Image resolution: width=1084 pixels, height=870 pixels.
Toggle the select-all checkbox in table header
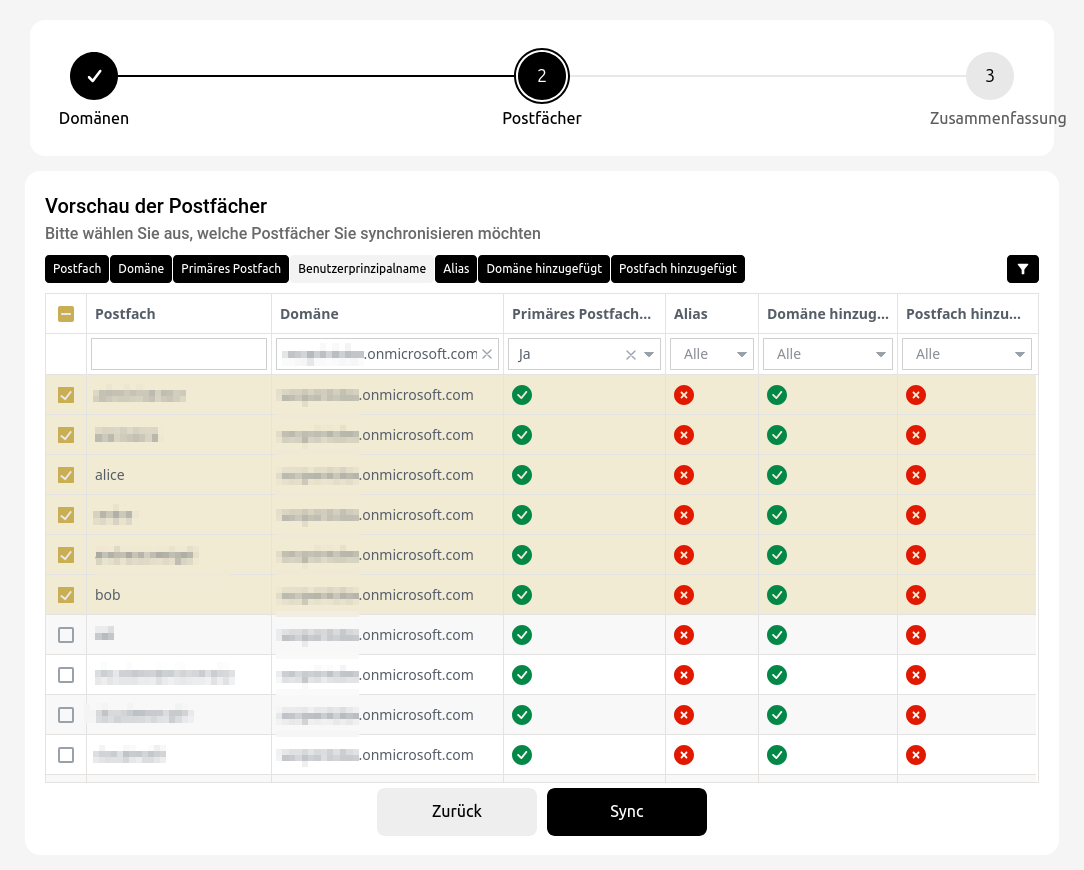[66, 314]
